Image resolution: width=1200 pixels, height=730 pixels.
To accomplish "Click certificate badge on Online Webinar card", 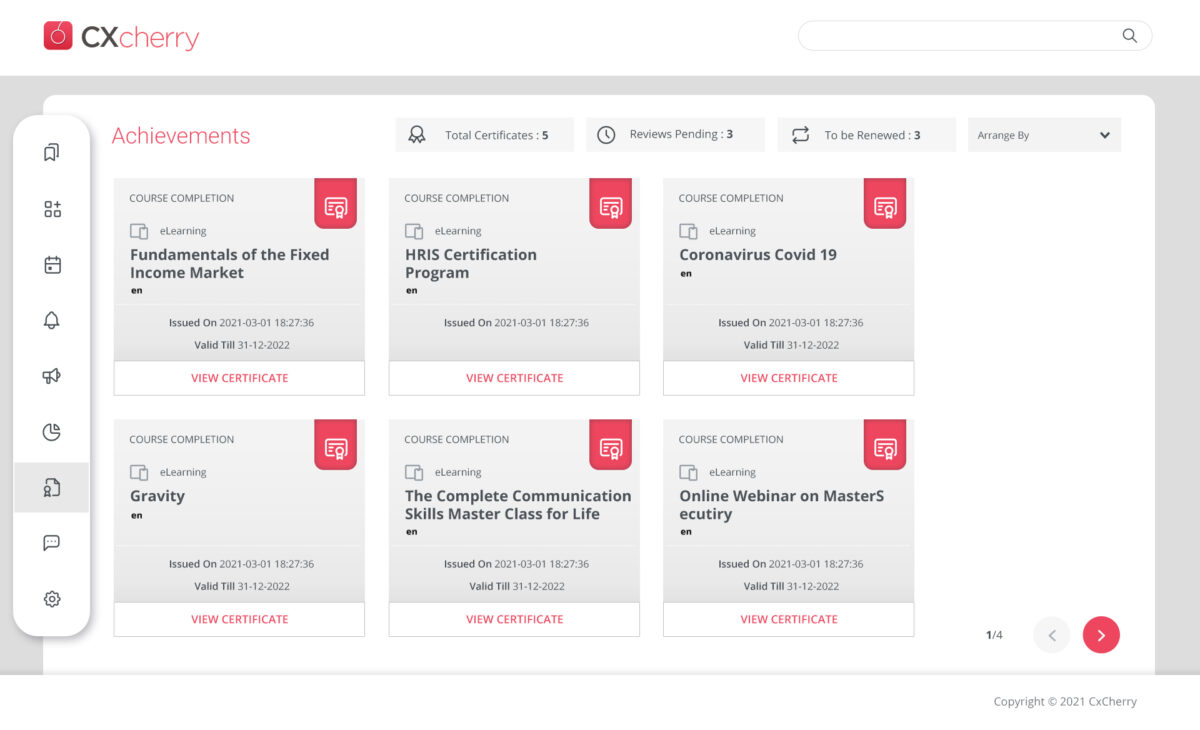I will point(885,445).
